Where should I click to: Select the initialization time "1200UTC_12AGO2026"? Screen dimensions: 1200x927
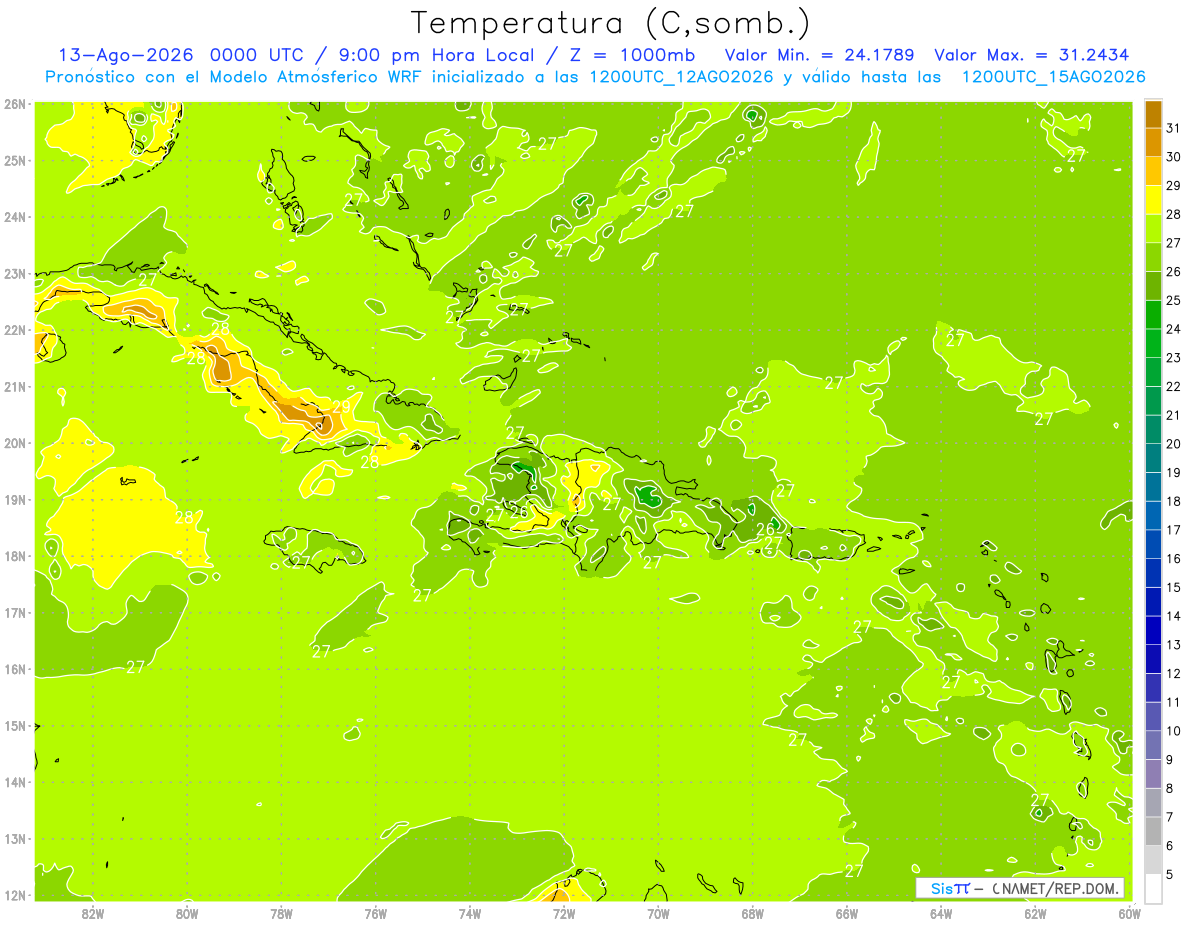pos(682,77)
